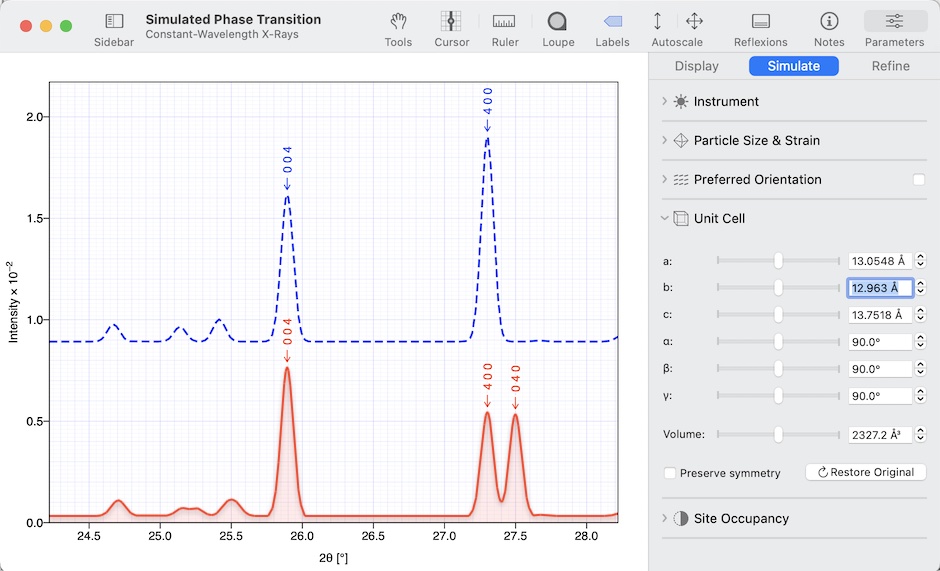
Task: Click the Volume slider
Action: point(778,435)
